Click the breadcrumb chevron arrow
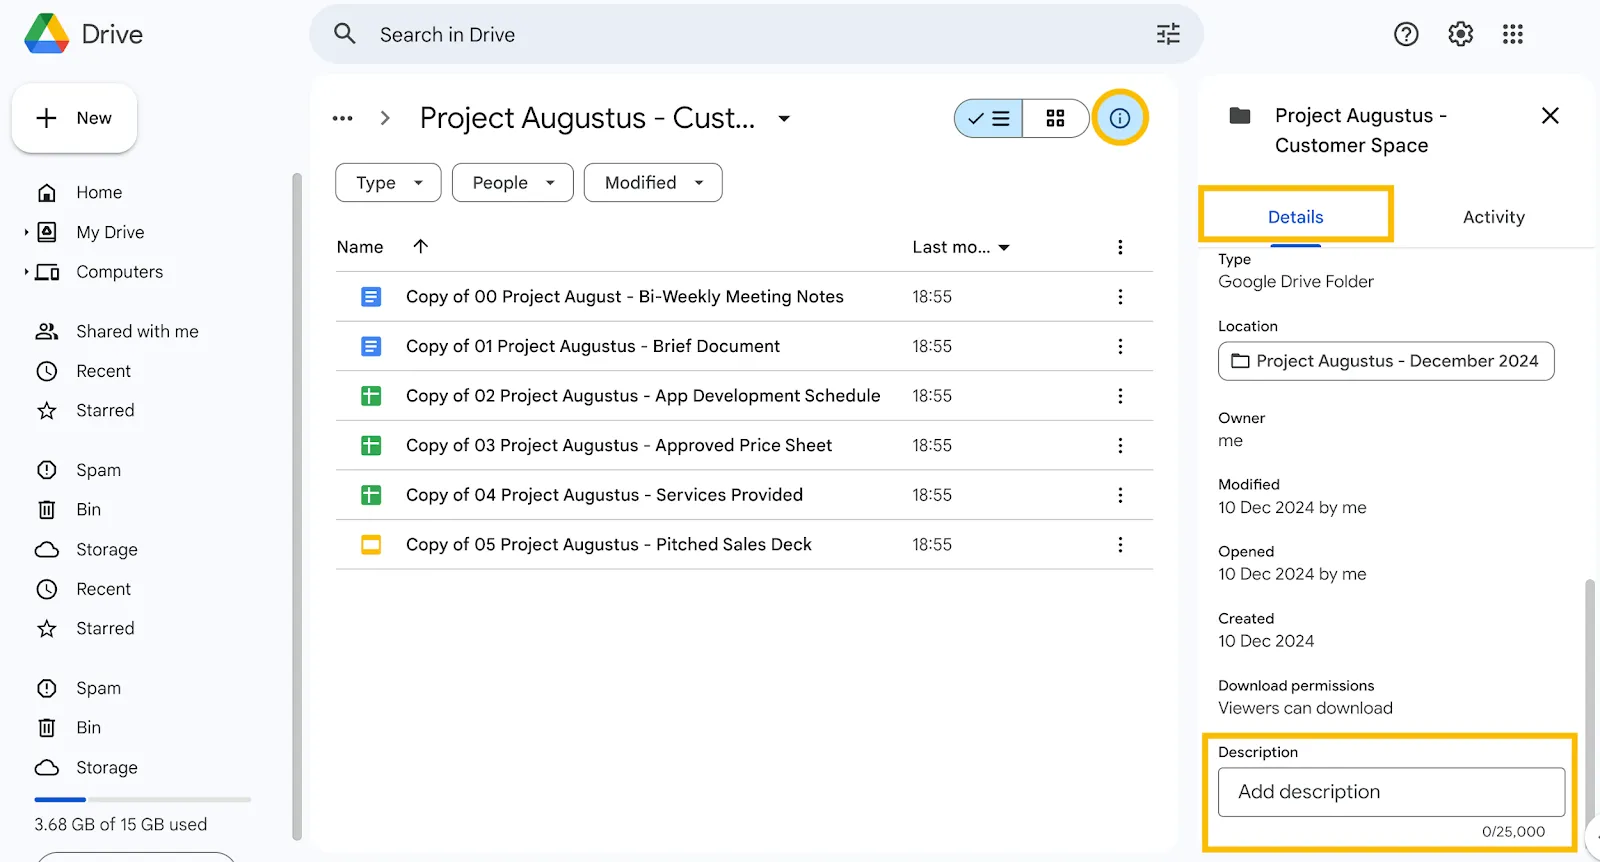Screen dimensions: 1600x862 [x=386, y=118]
